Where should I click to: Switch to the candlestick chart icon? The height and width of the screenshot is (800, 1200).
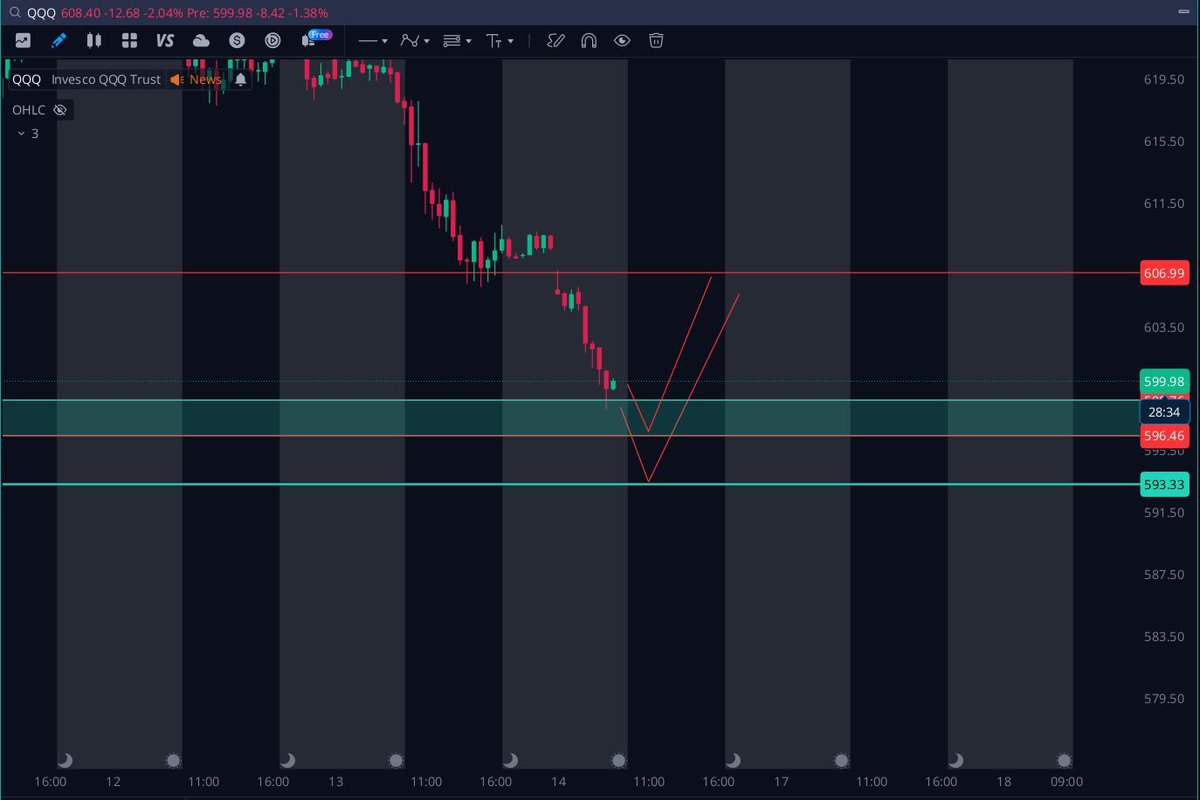coord(94,41)
